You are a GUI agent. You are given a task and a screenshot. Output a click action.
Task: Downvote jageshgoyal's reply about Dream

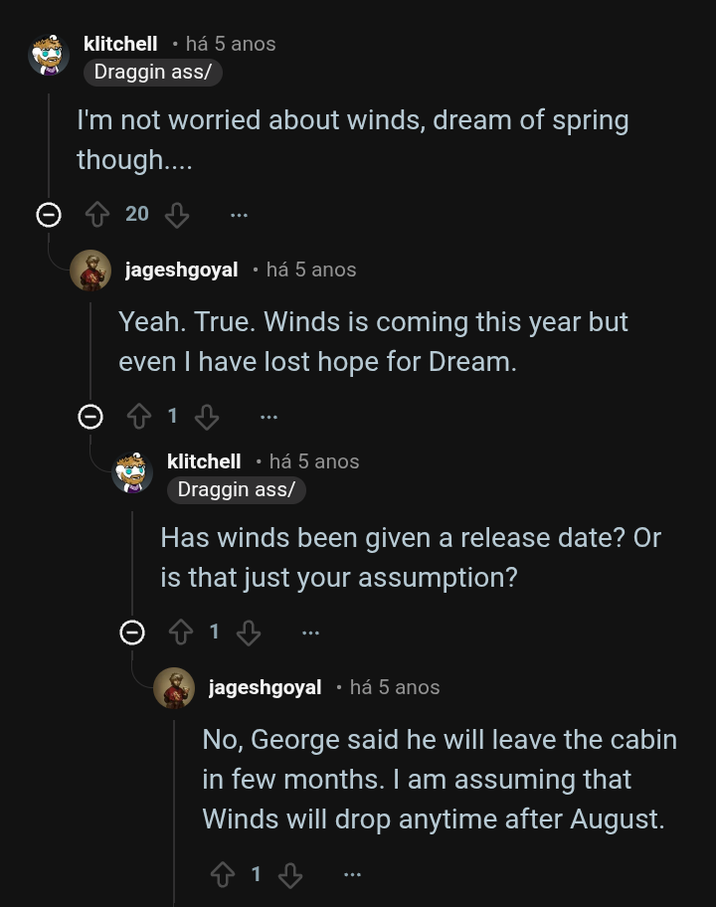pyautogui.click(x=206, y=414)
